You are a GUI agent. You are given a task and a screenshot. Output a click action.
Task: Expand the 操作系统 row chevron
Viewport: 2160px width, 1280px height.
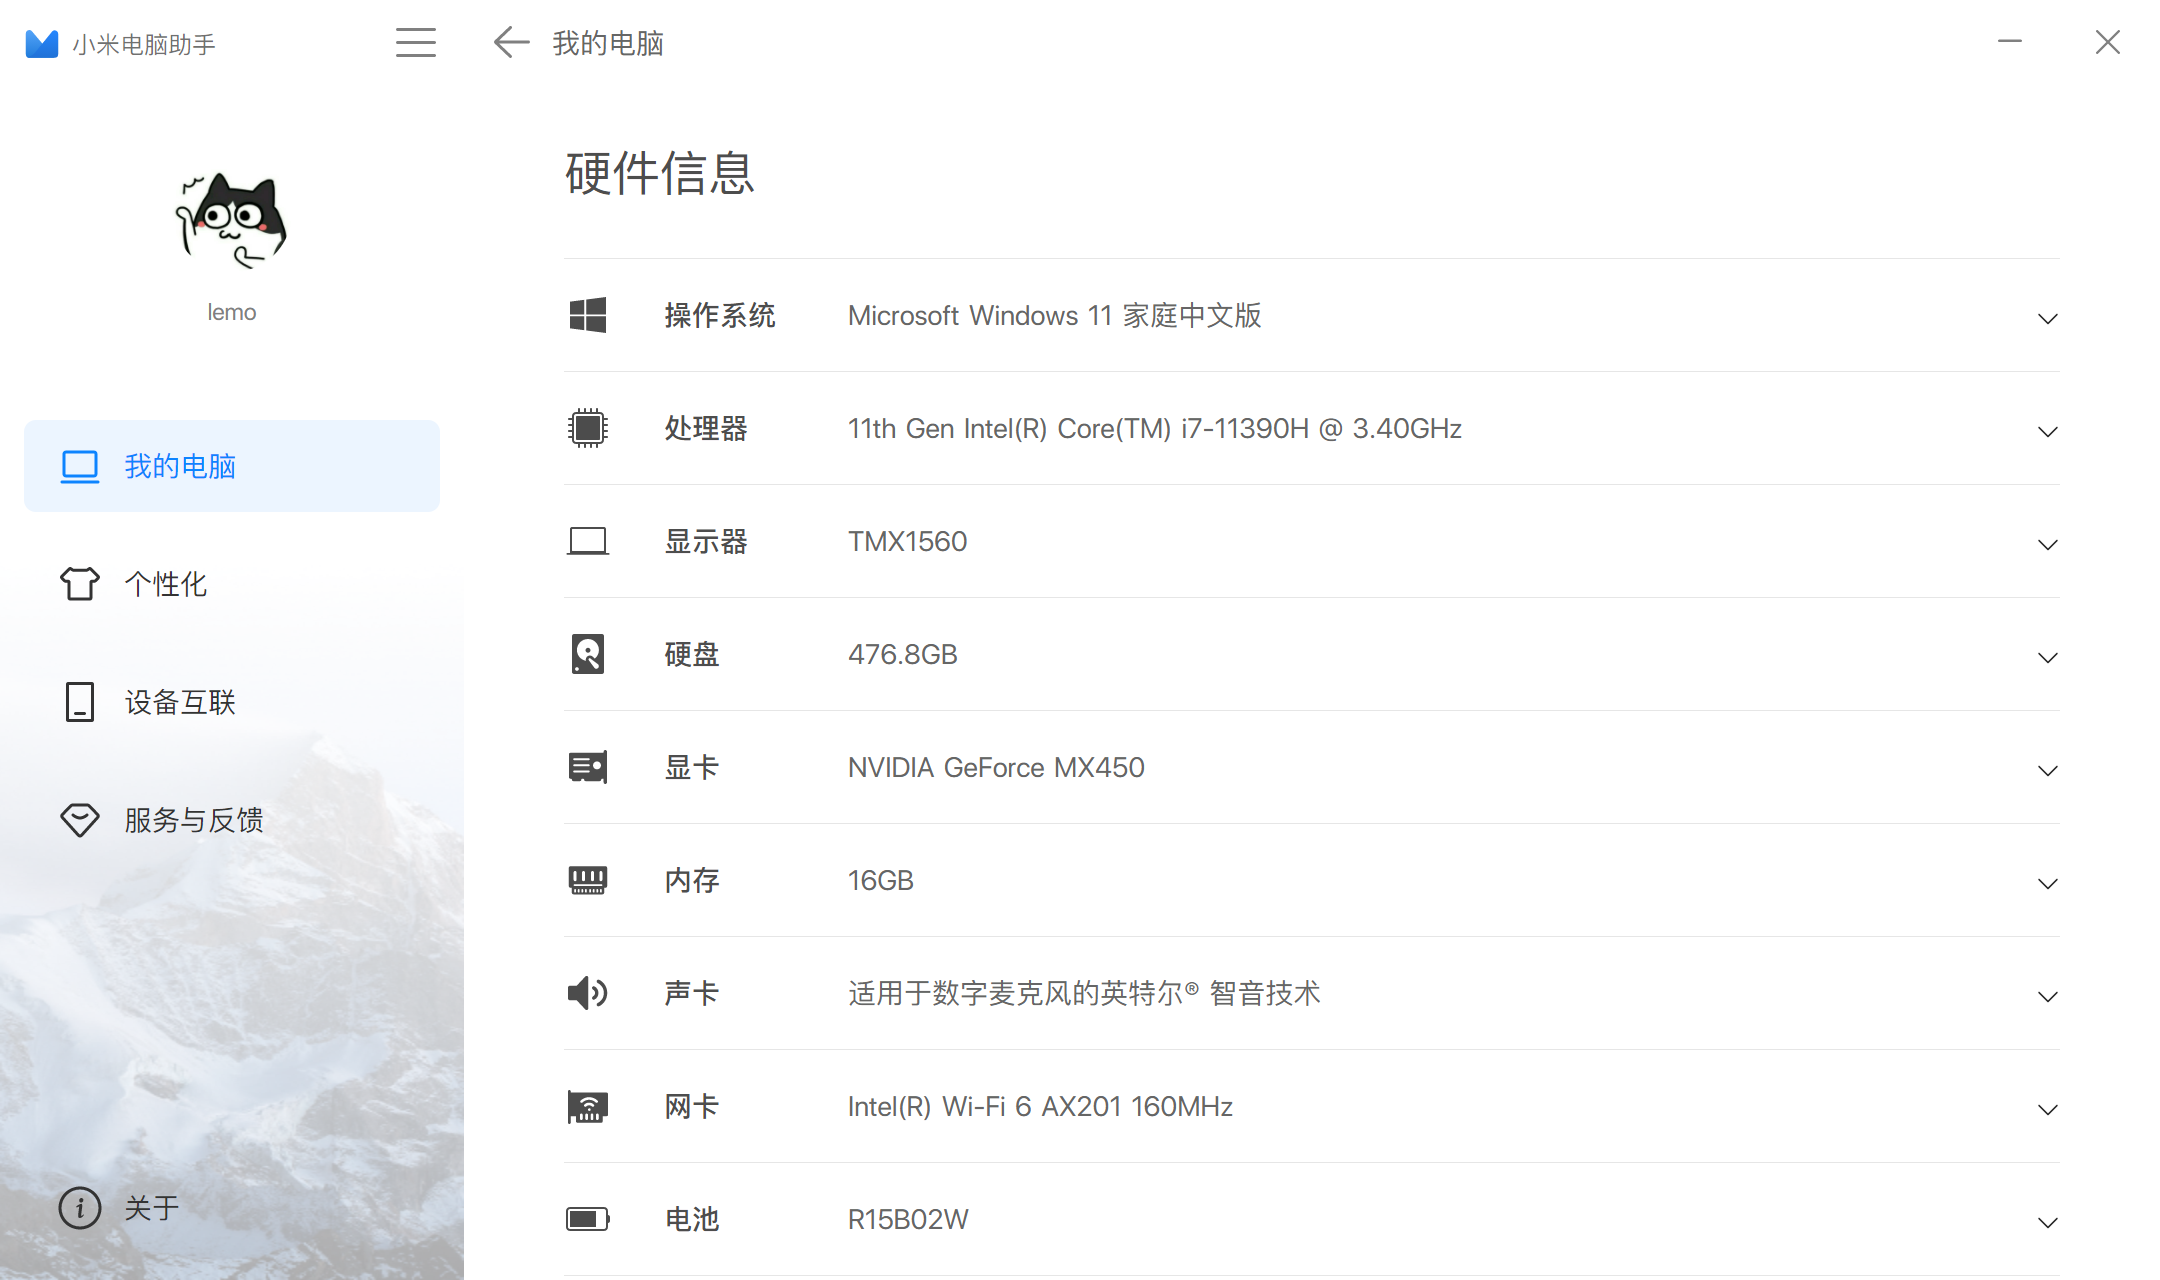(x=2047, y=319)
